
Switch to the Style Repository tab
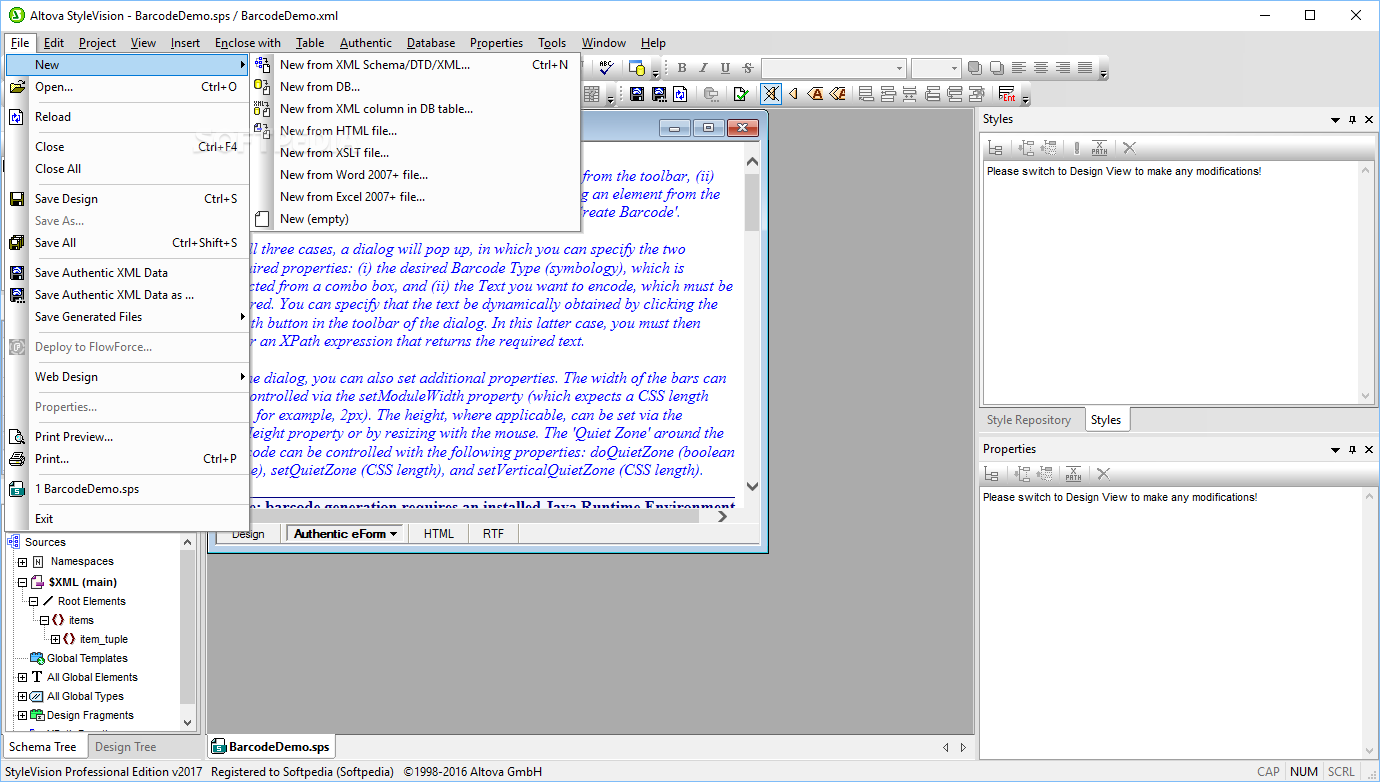coord(1029,420)
